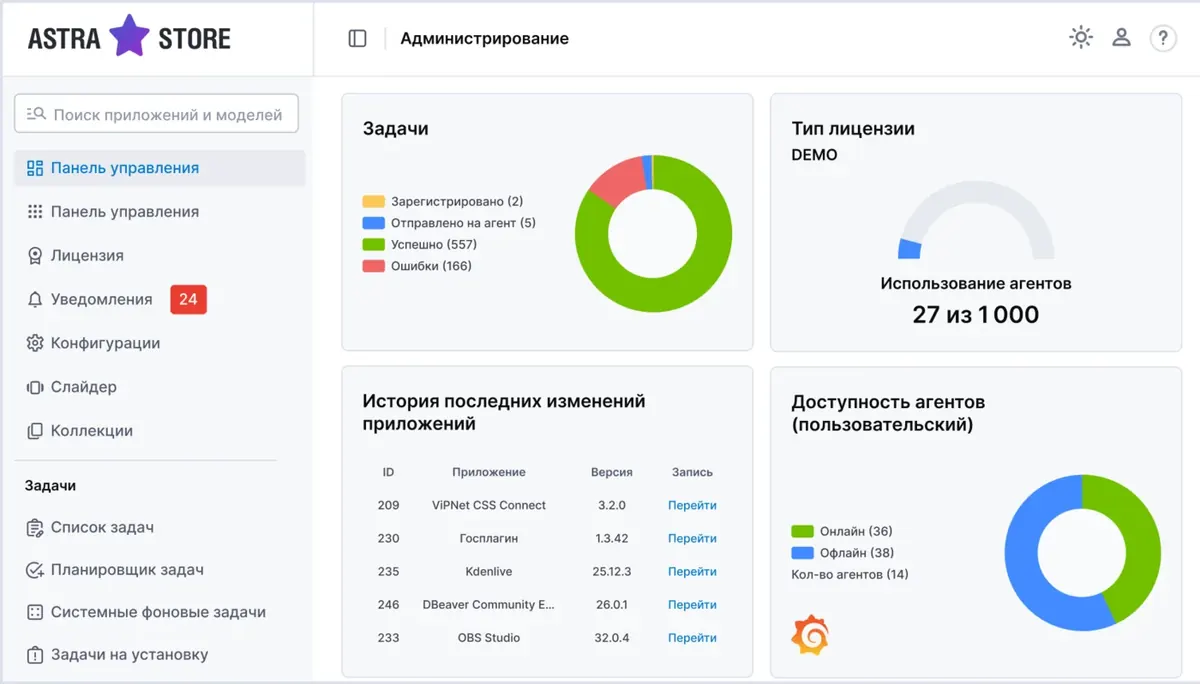Click version 32.0.4 cell
This screenshot has width=1200, height=684.
pyautogui.click(x=612, y=637)
